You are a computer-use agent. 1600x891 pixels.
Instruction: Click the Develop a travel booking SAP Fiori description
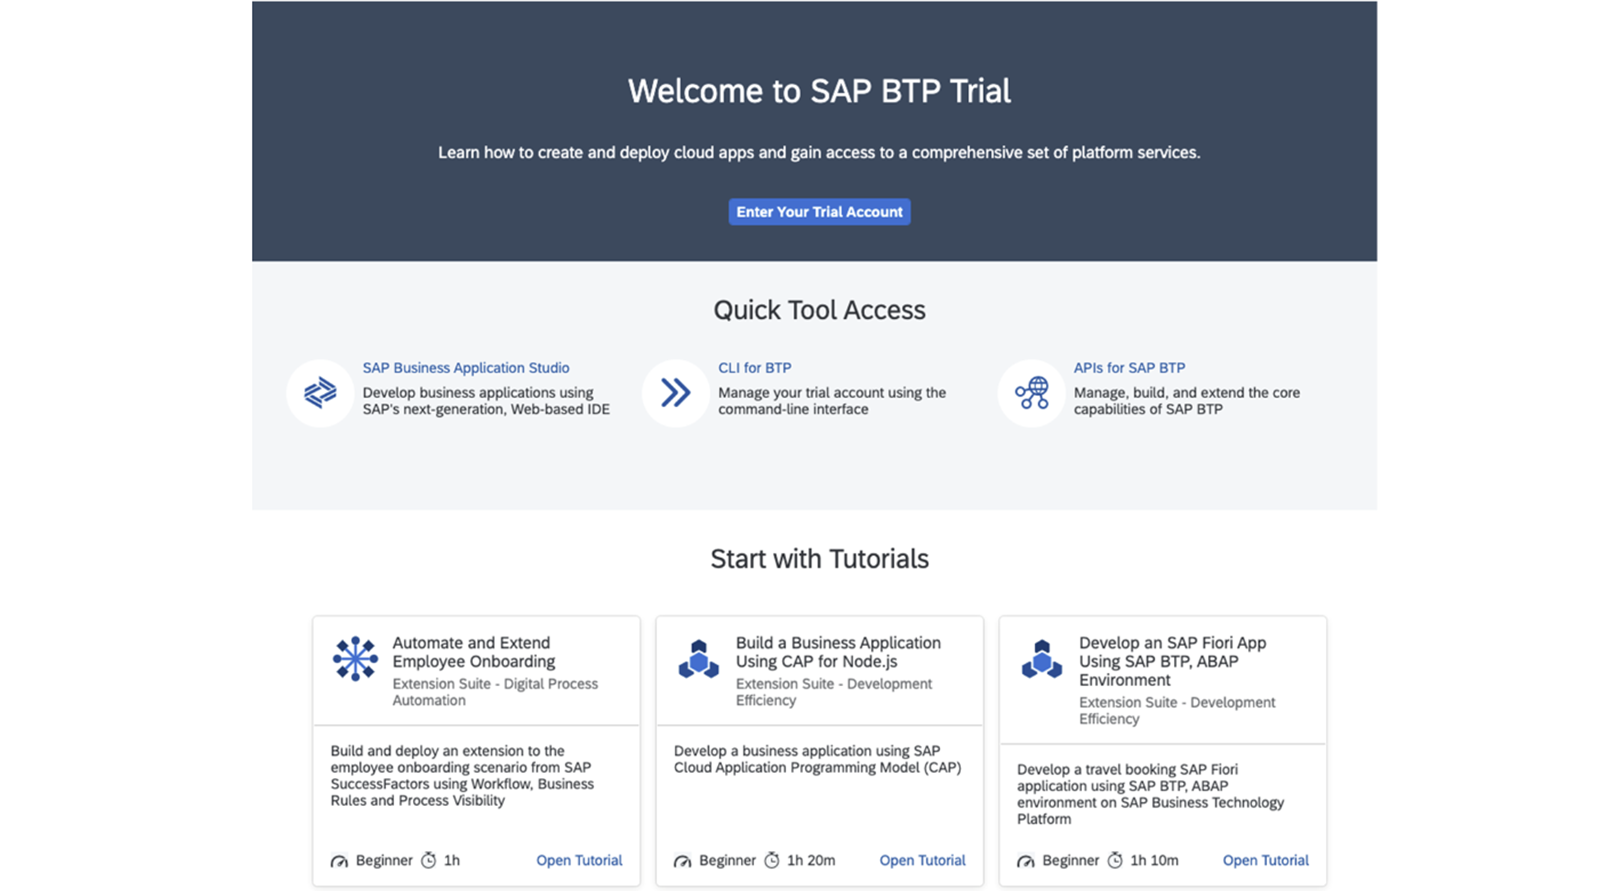click(x=1150, y=794)
